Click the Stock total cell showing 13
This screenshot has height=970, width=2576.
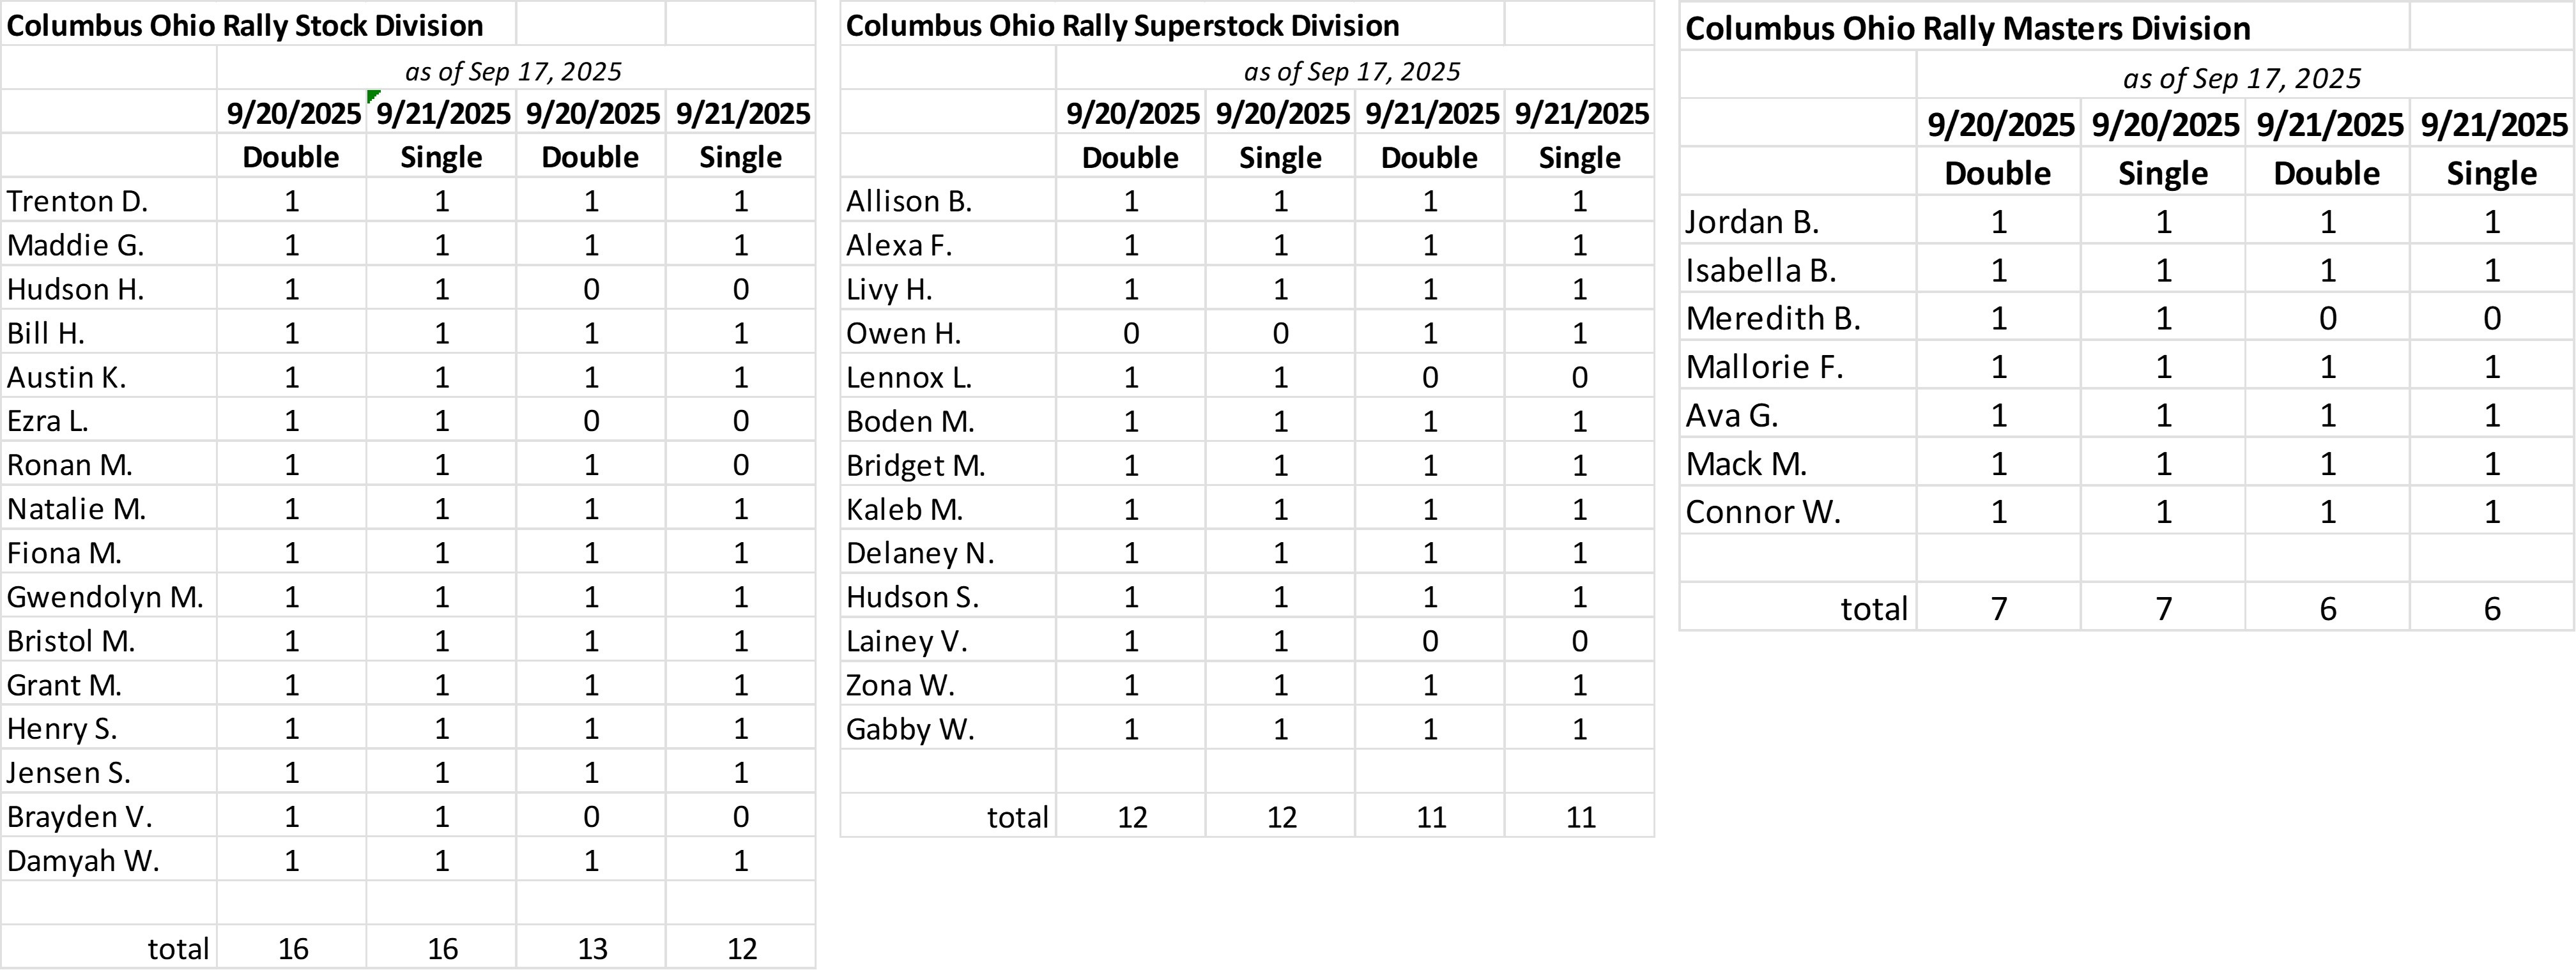tap(592, 948)
